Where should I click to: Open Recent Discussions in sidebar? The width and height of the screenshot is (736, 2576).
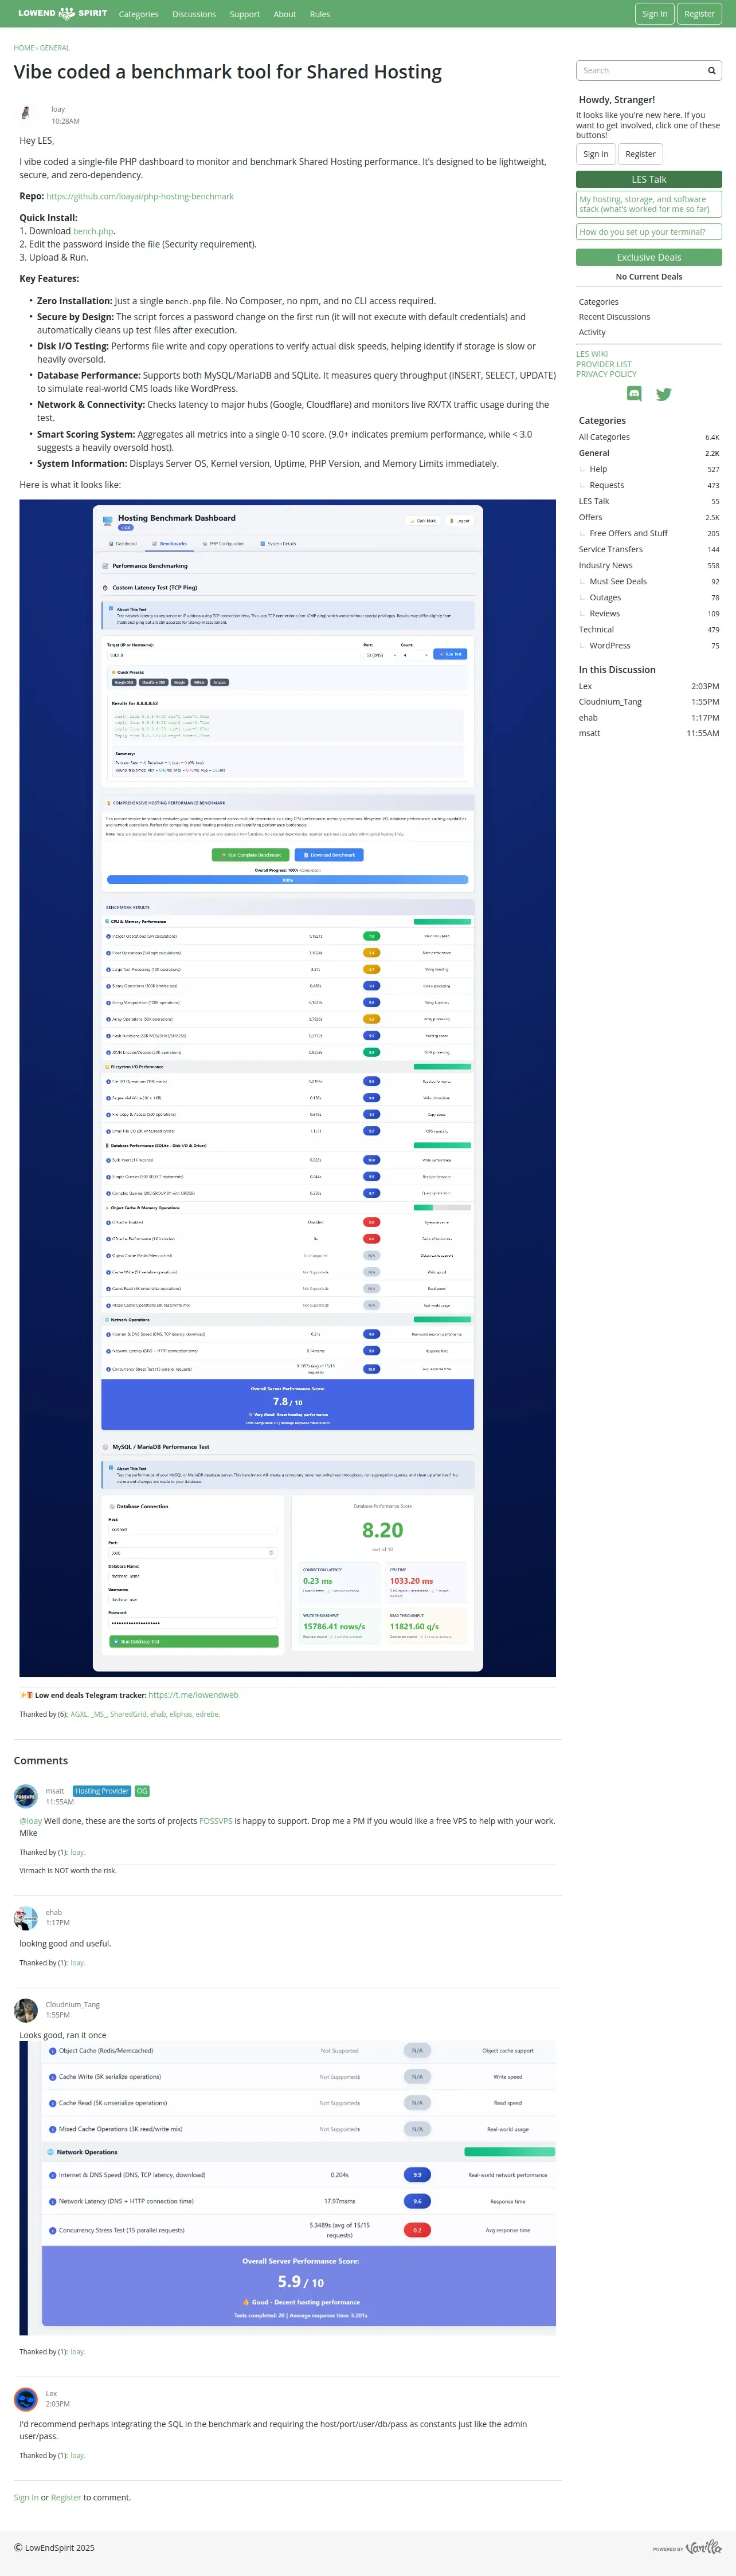(614, 317)
